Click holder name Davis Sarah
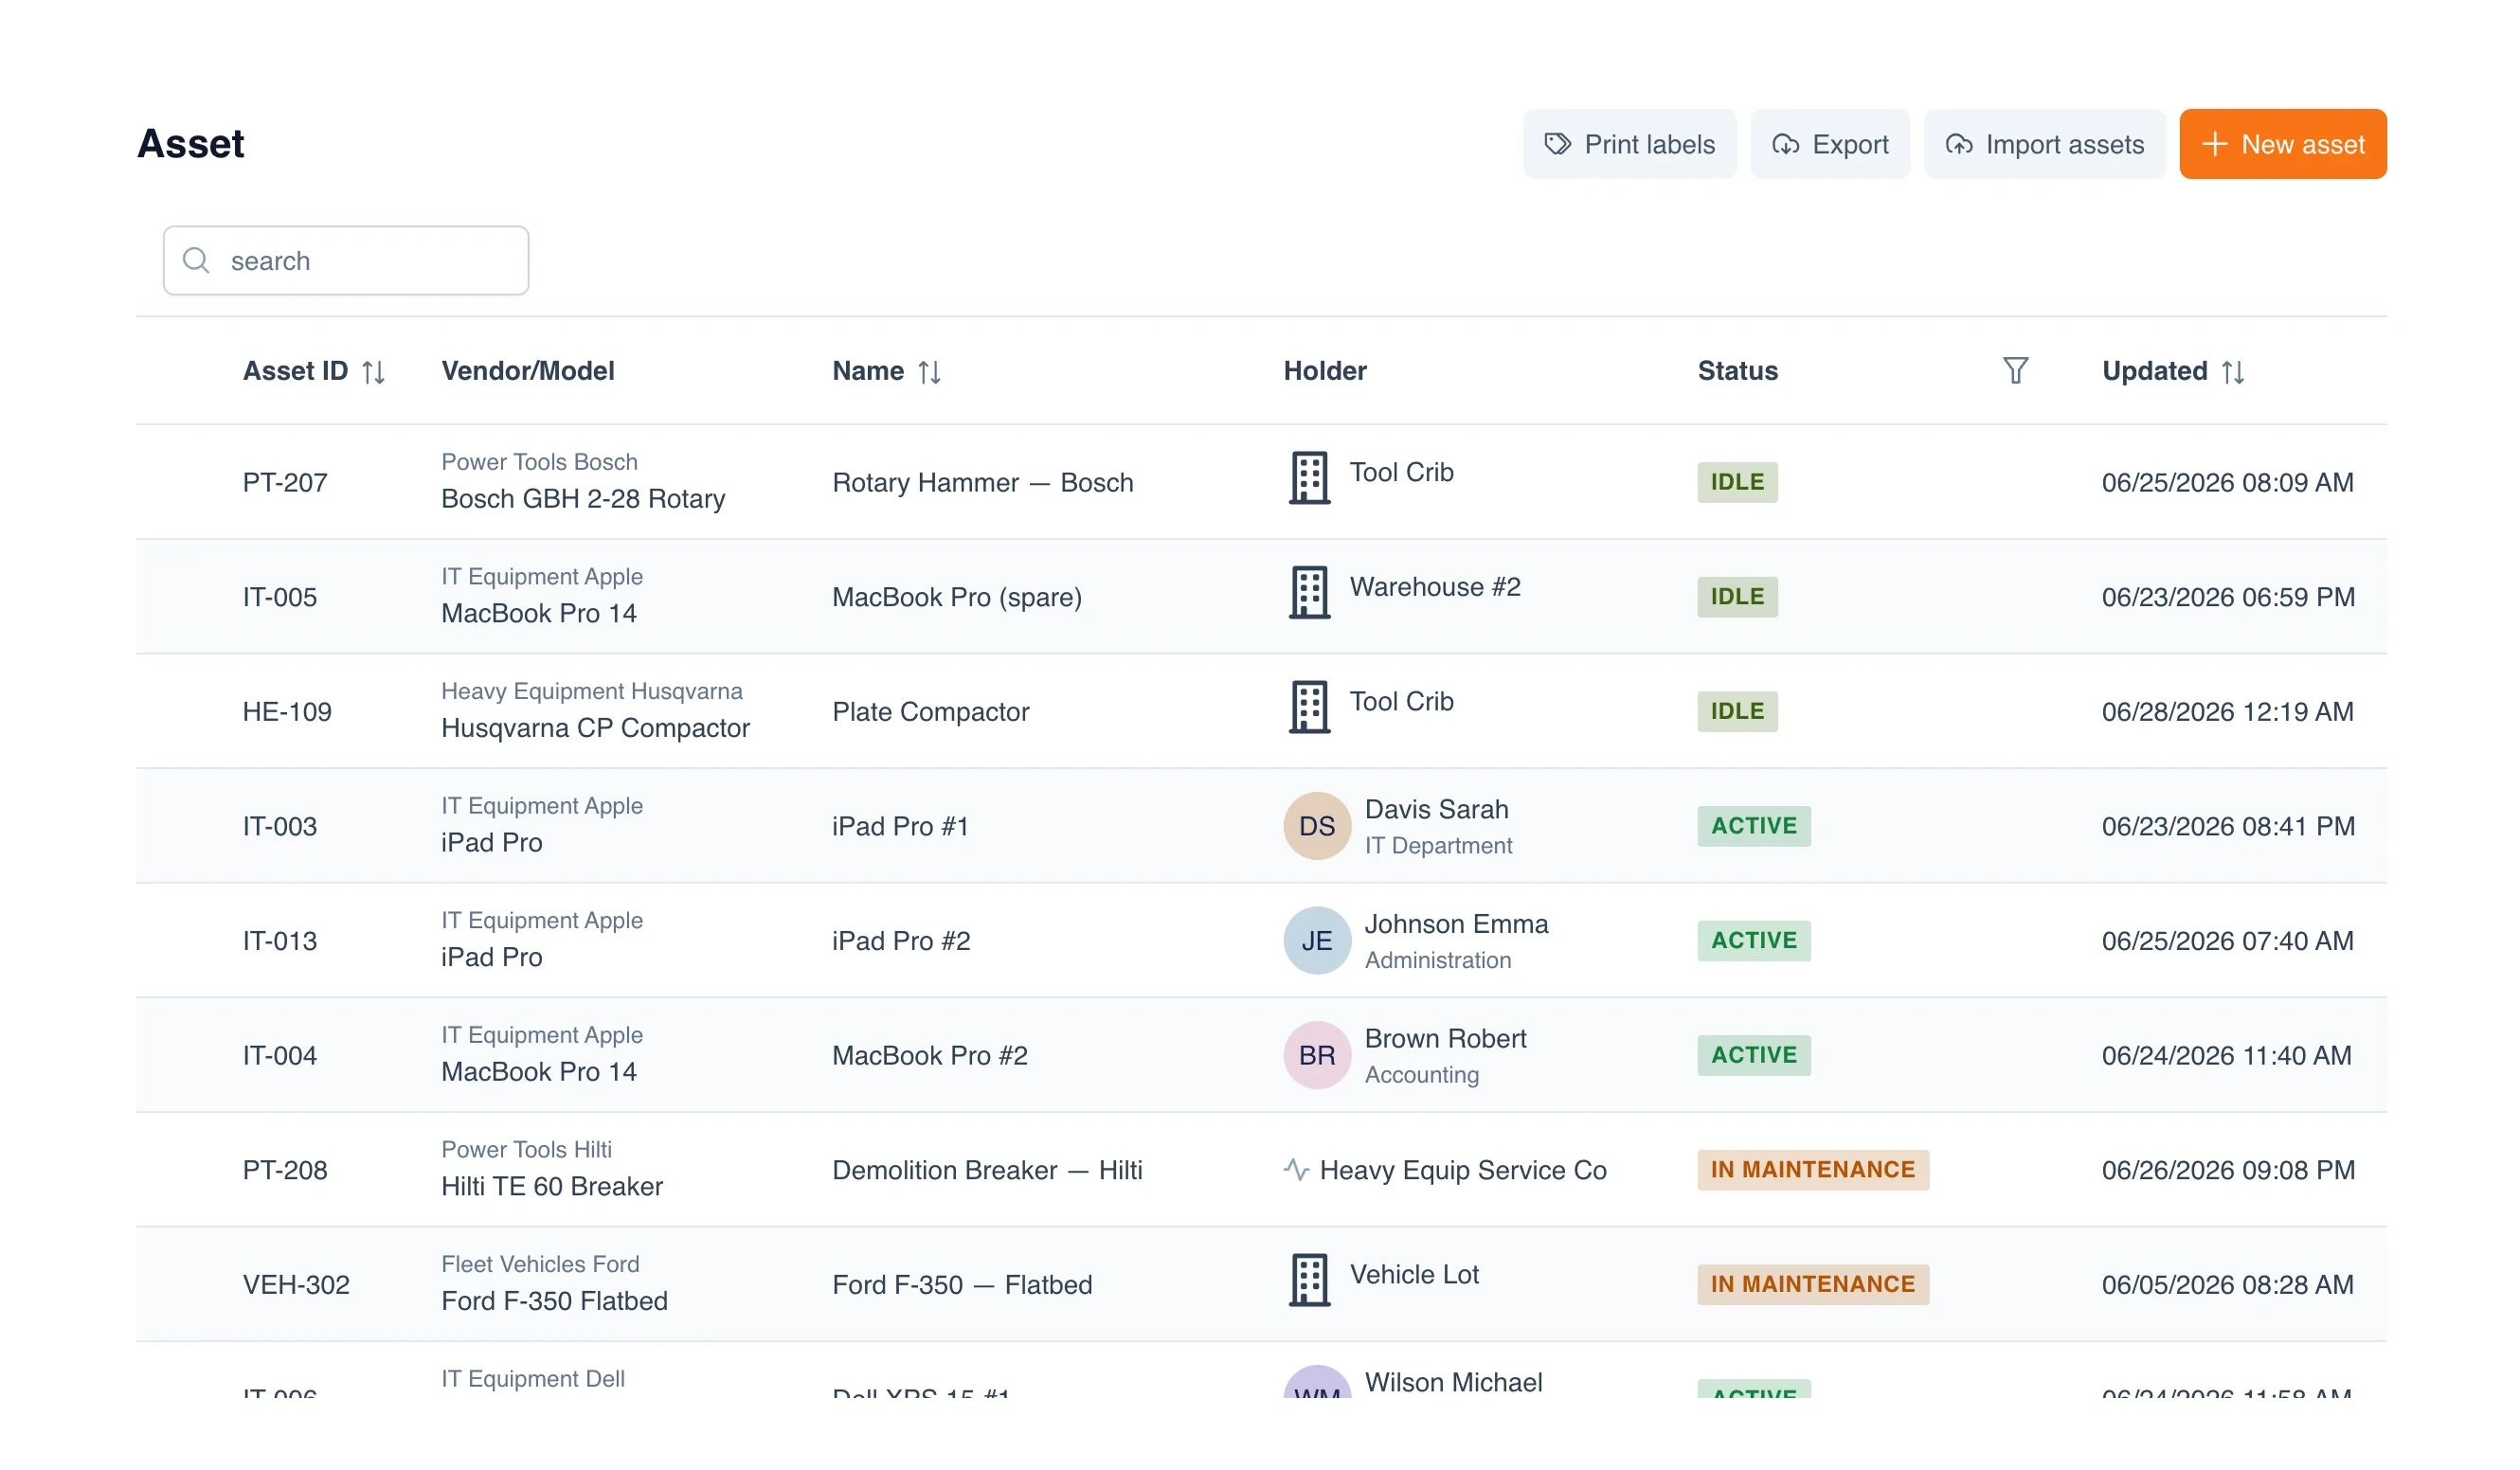The width and height of the screenshot is (2520, 1470). (1436, 809)
